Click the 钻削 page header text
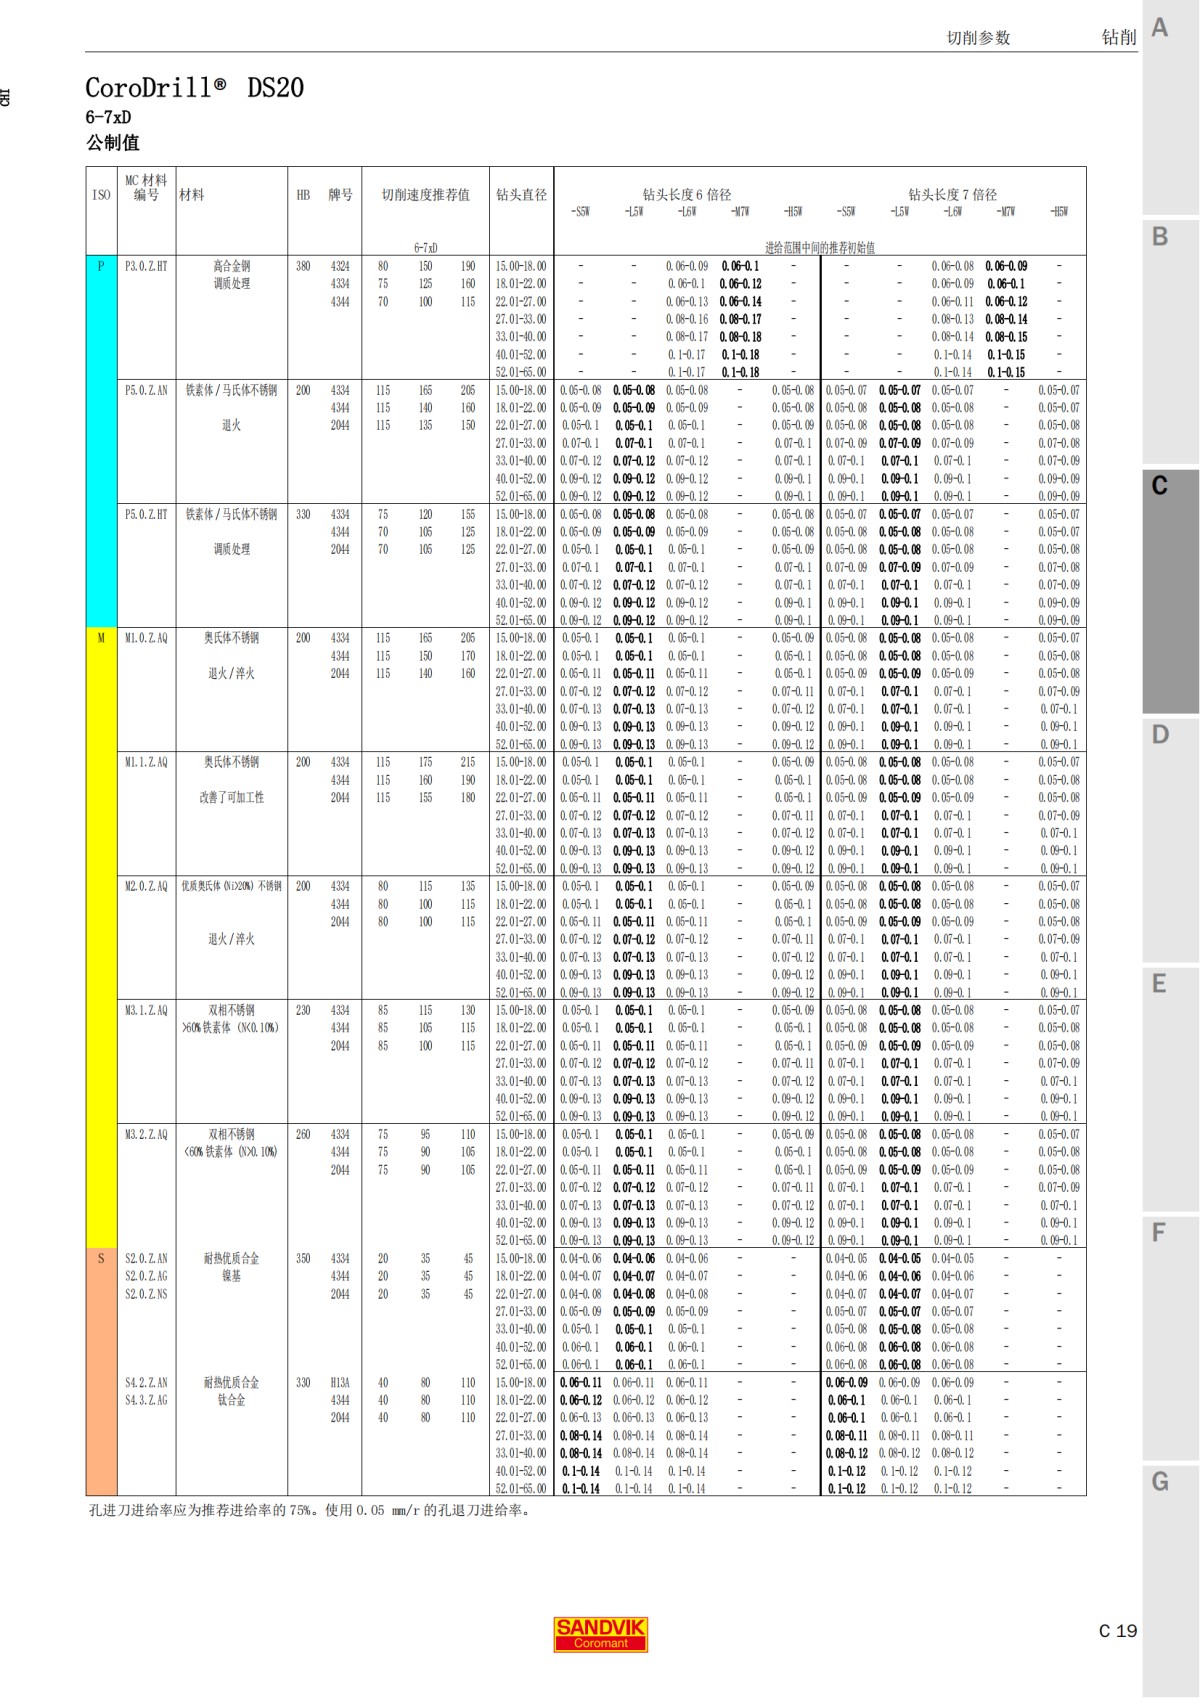The height and width of the screenshot is (1698, 1200). 1119,37
